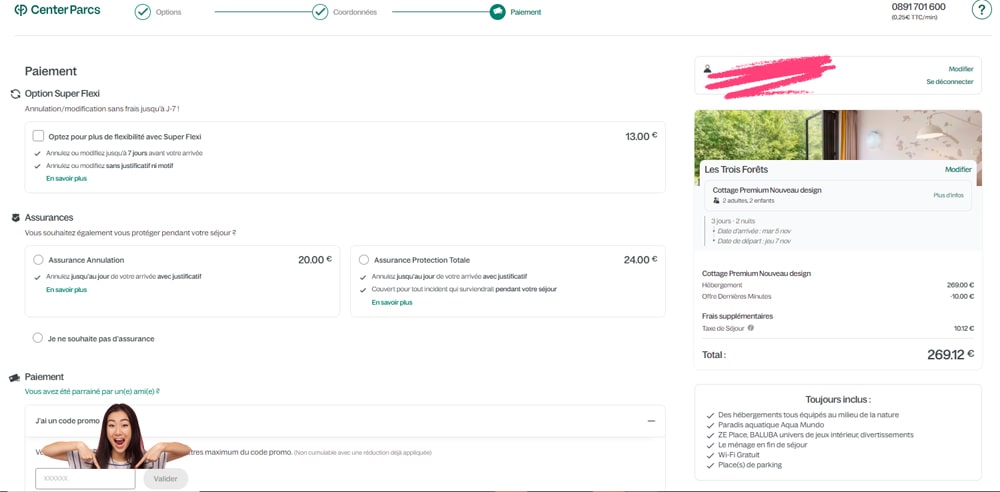Viewport: 1000px width, 492px height.
Task: Click Paradis aquatique Aqua Mundo item
Action: coord(770,424)
